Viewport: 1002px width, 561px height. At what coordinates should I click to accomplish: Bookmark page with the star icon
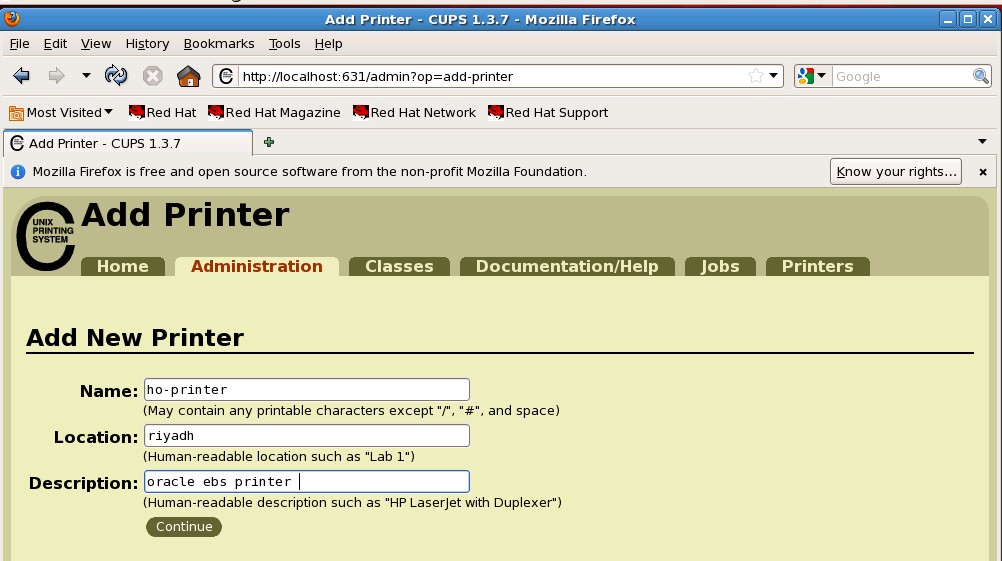(x=756, y=76)
